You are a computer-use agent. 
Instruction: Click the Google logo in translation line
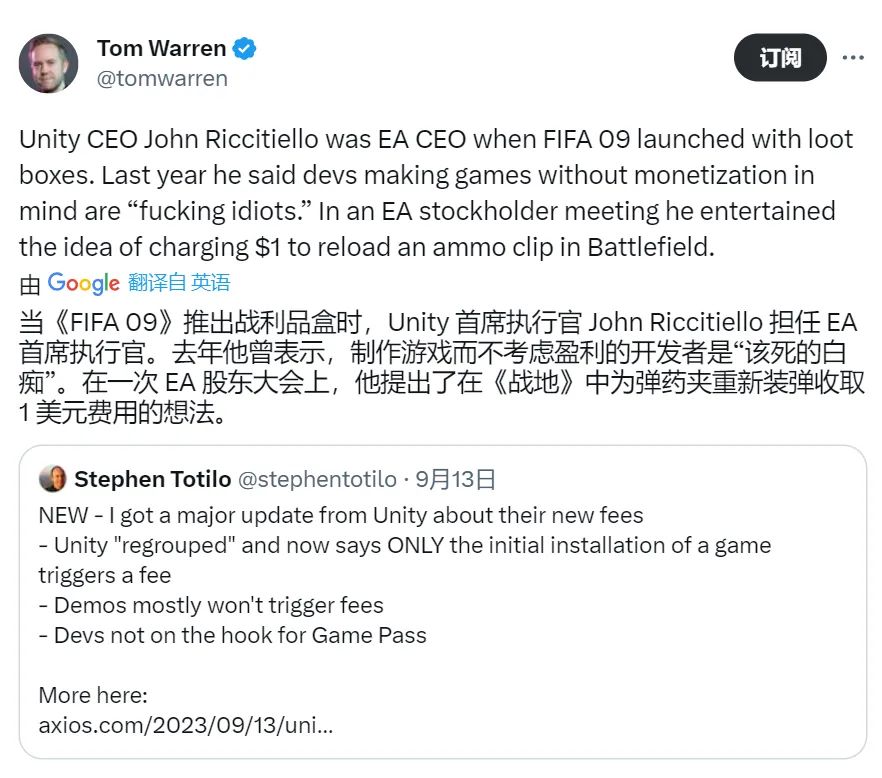click(83, 283)
